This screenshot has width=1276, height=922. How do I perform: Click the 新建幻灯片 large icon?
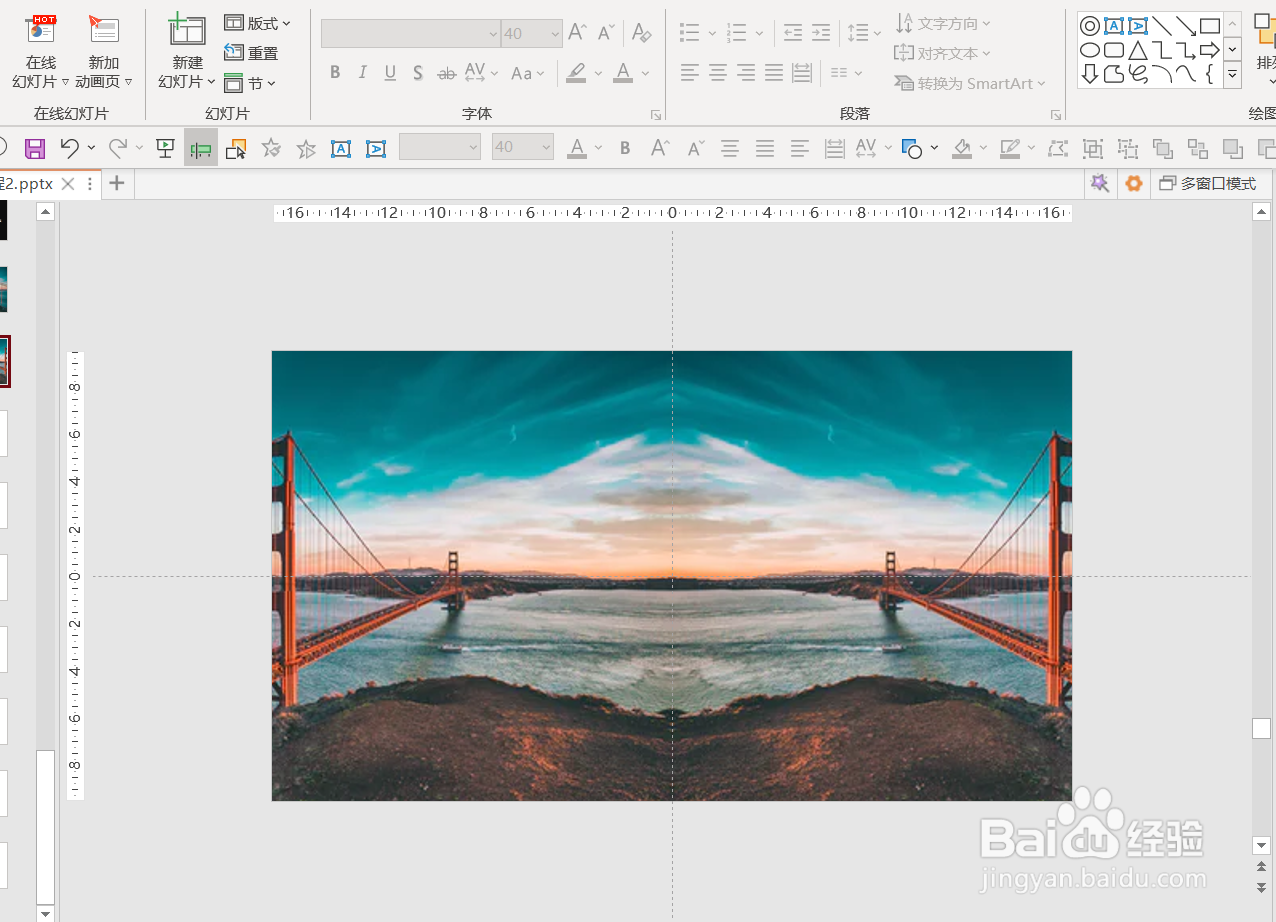click(x=187, y=30)
